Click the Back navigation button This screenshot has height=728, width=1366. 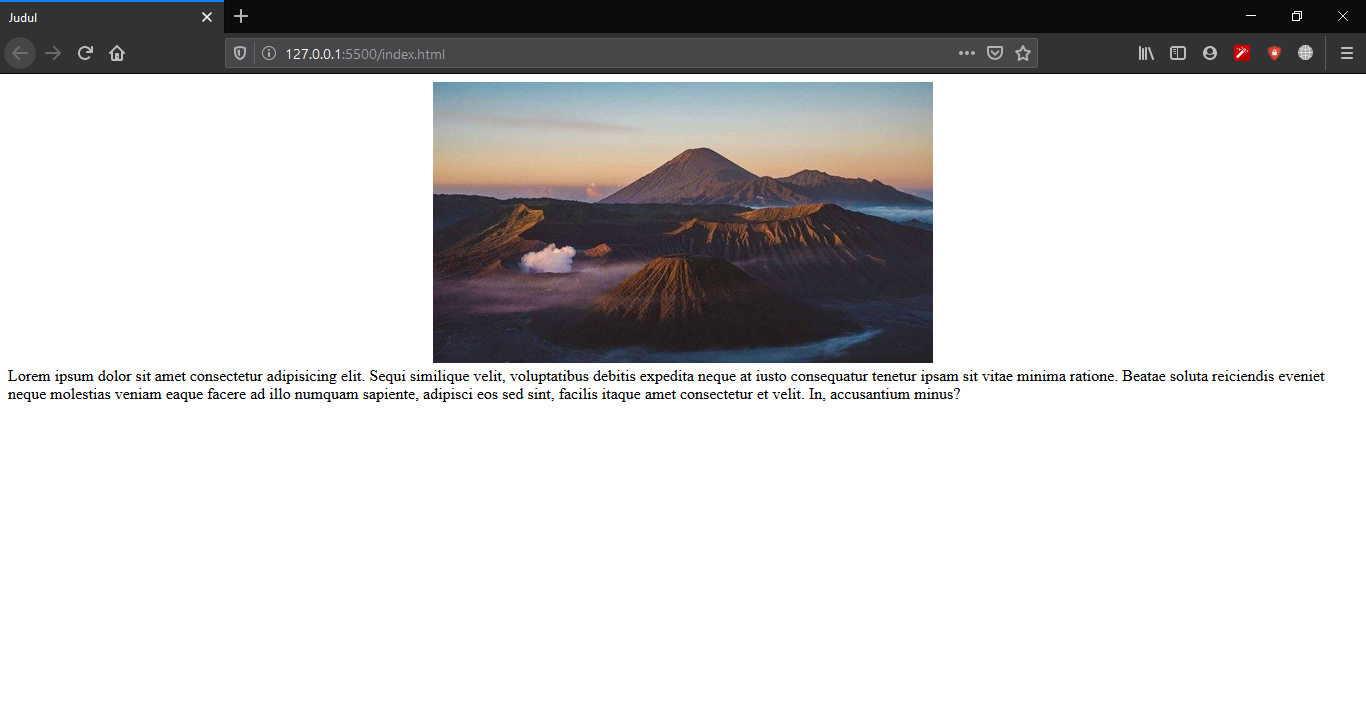pyautogui.click(x=20, y=53)
